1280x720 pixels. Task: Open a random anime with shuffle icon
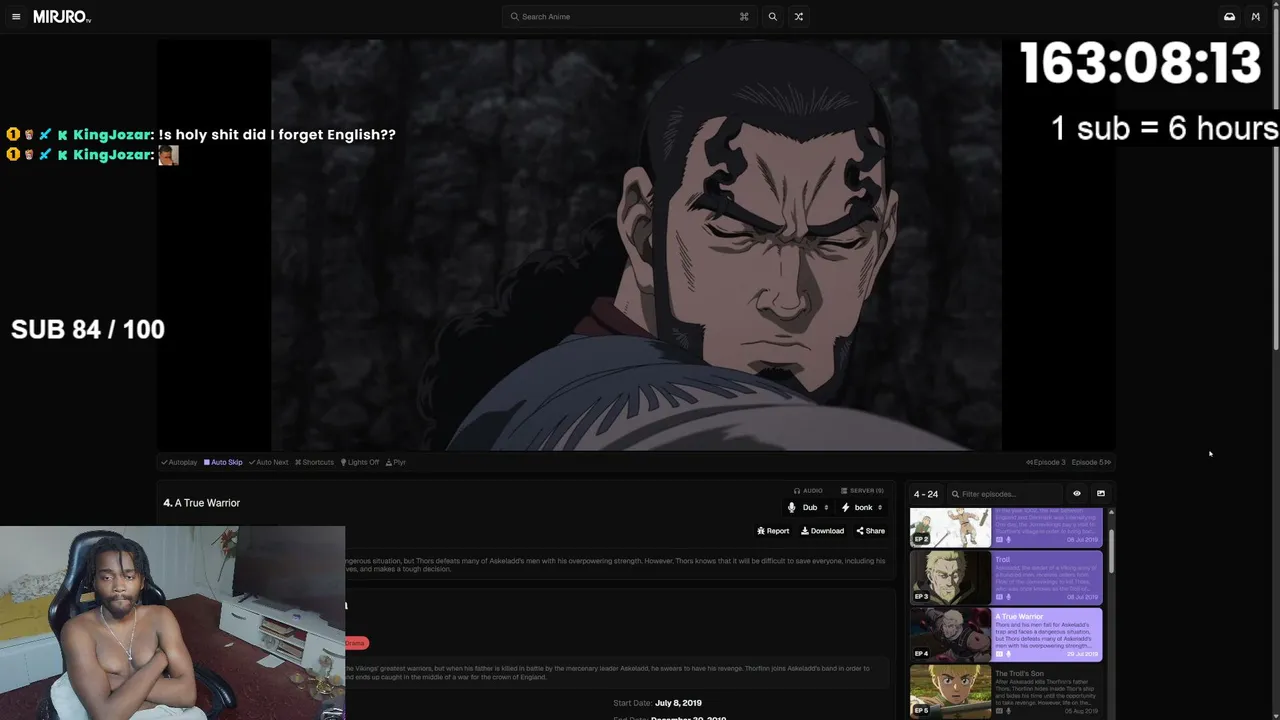(x=798, y=17)
